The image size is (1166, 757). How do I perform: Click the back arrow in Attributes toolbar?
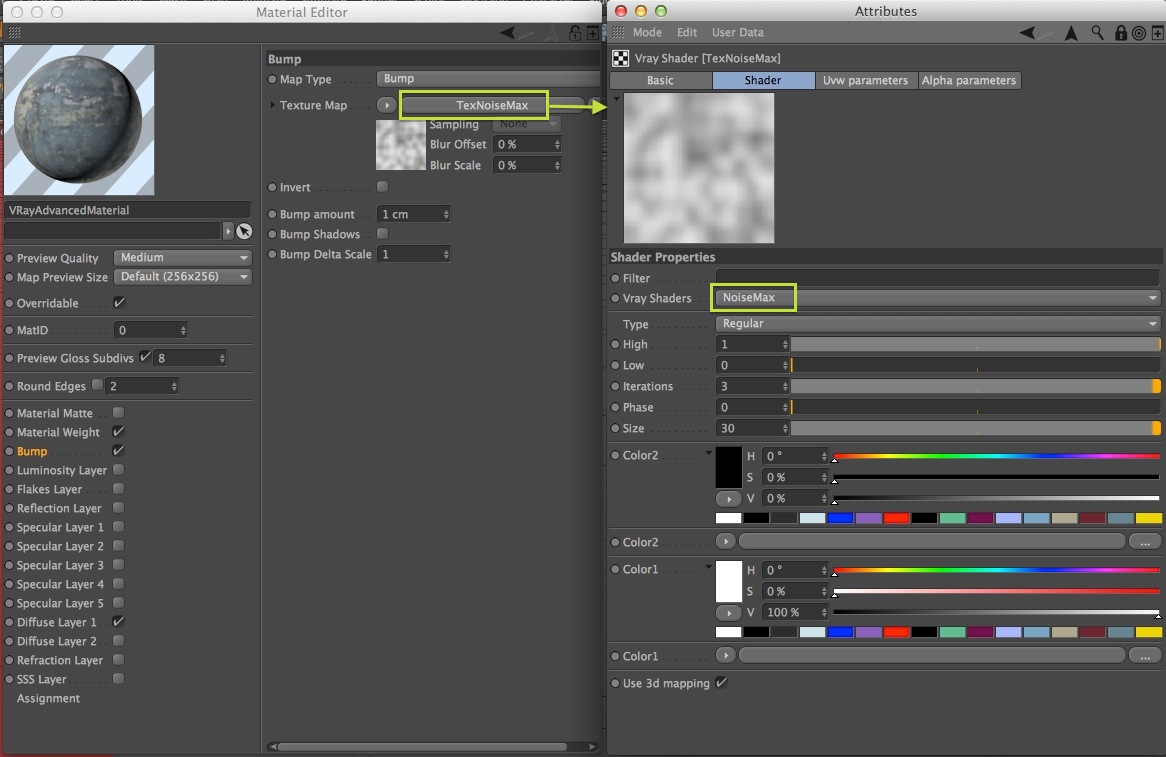(1027, 33)
